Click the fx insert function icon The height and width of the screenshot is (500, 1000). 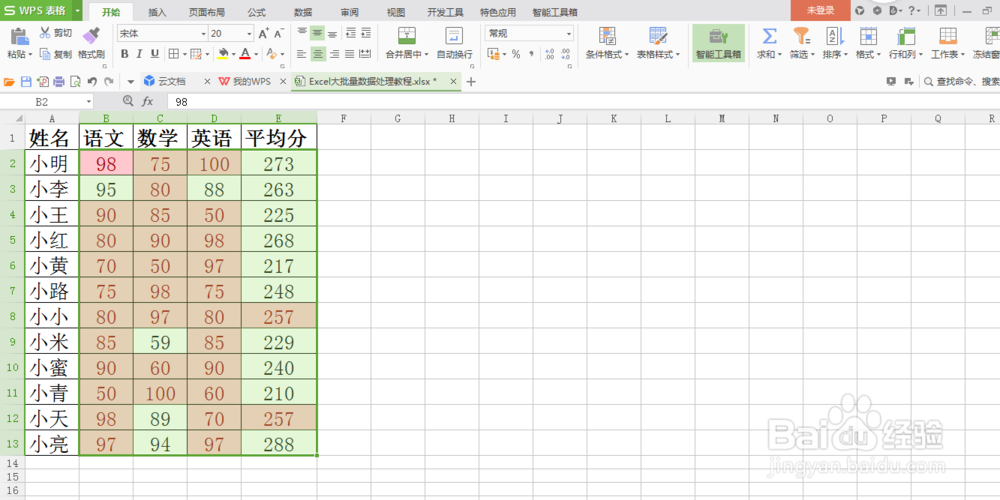tap(147, 101)
